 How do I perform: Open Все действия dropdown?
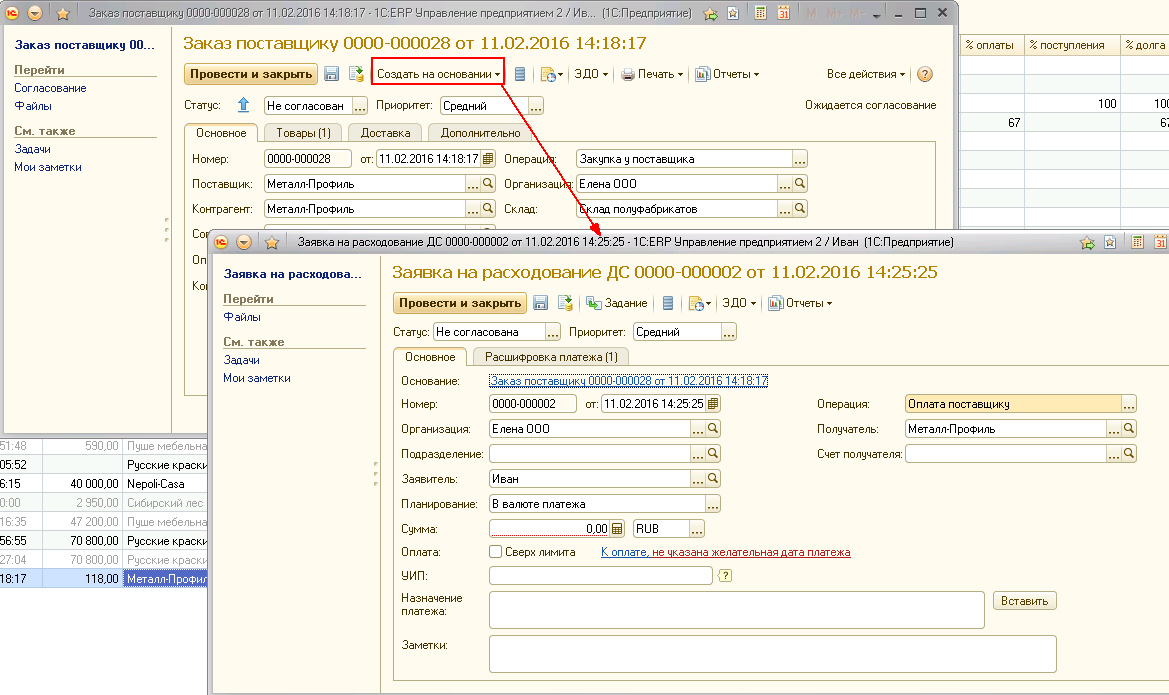click(866, 74)
